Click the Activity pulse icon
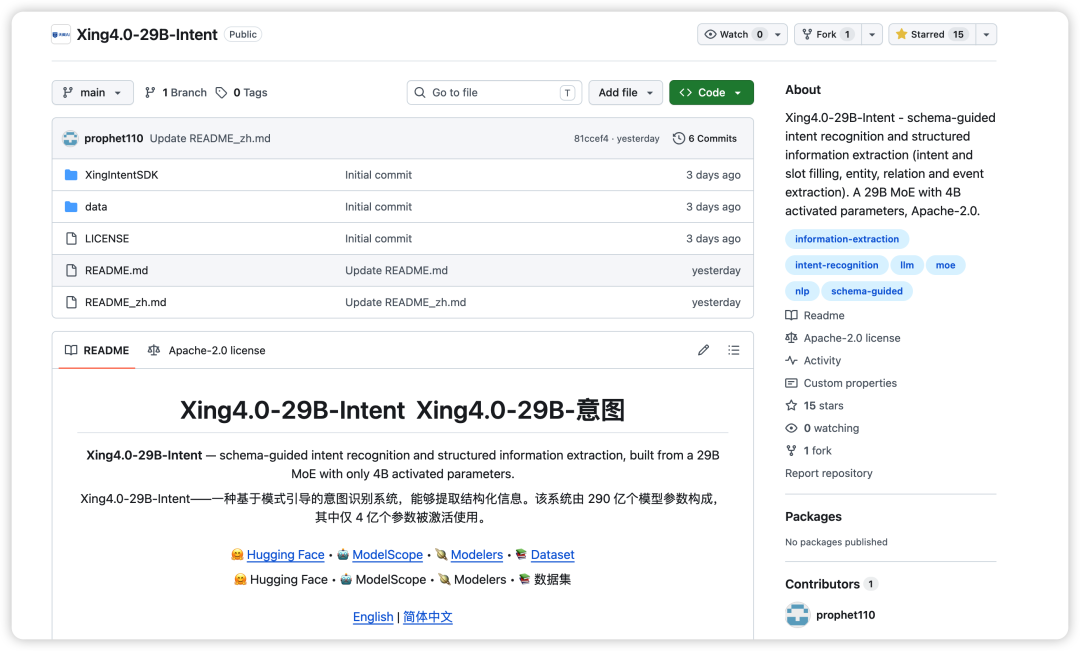1080x651 pixels. click(x=791, y=360)
